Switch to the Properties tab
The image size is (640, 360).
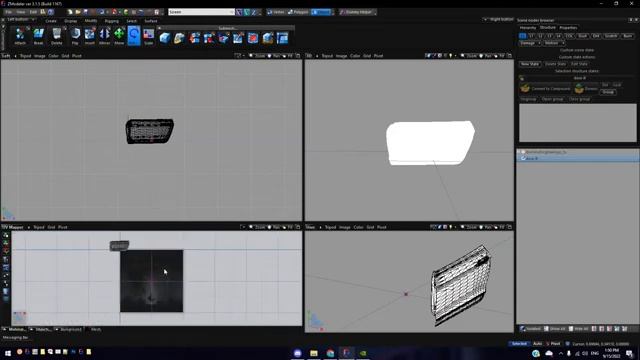click(x=568, y=28)
